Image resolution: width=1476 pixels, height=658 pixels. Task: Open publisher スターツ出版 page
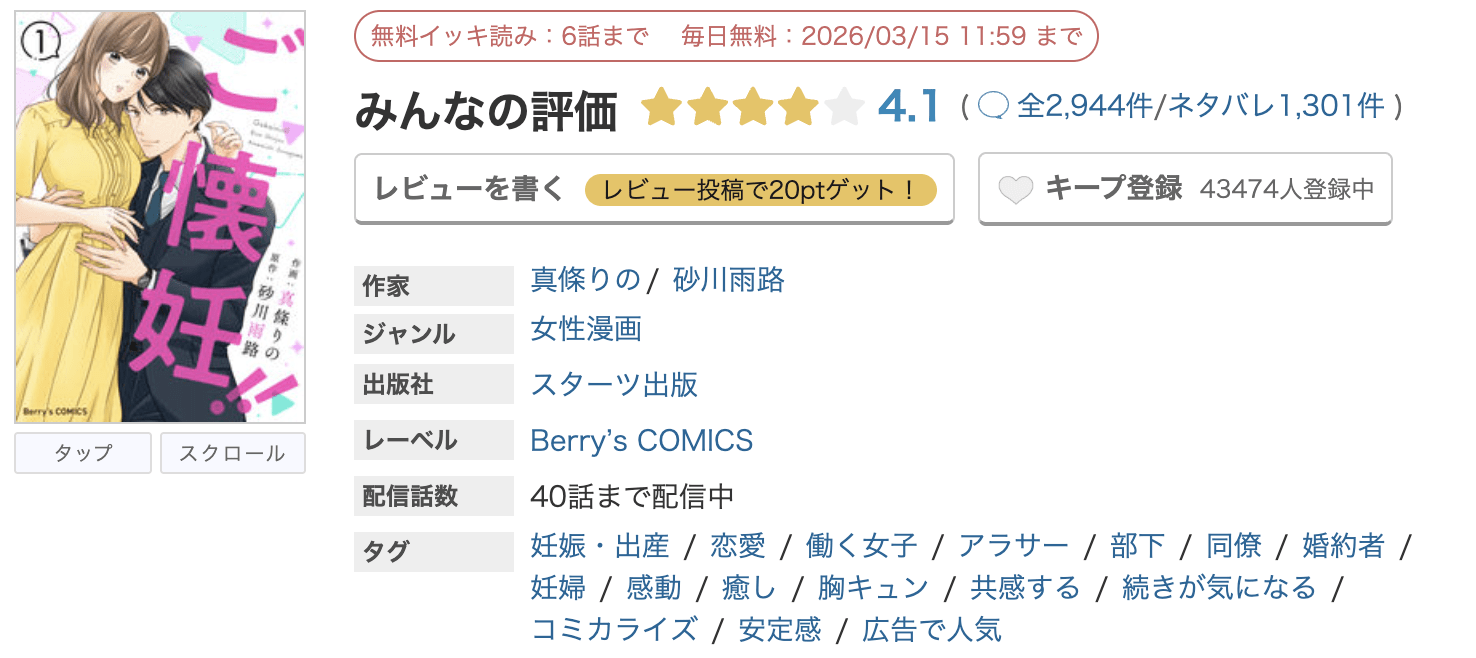[x=614, y=385]
